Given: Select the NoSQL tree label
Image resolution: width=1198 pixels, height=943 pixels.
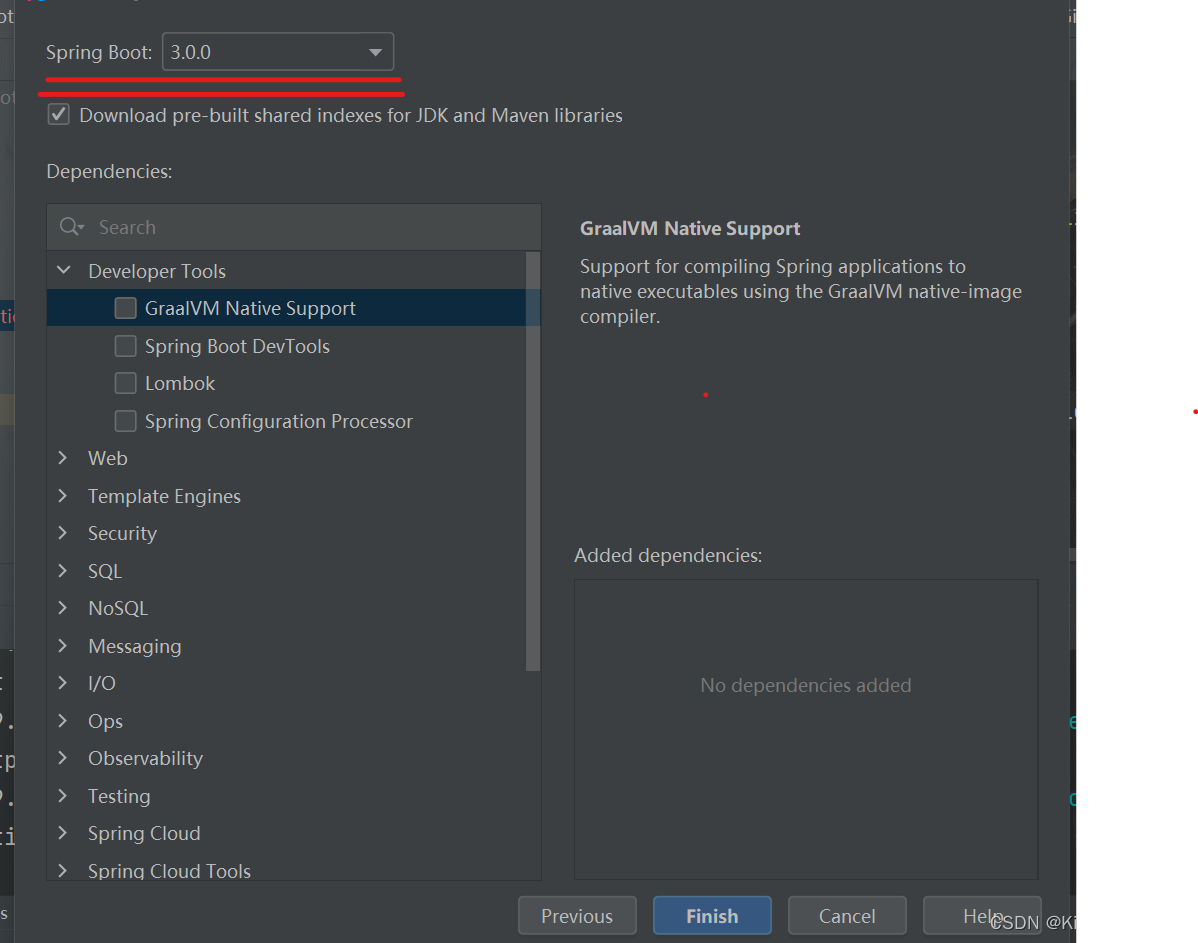Looking at the screenshot, I should click(x=118, y=608).
